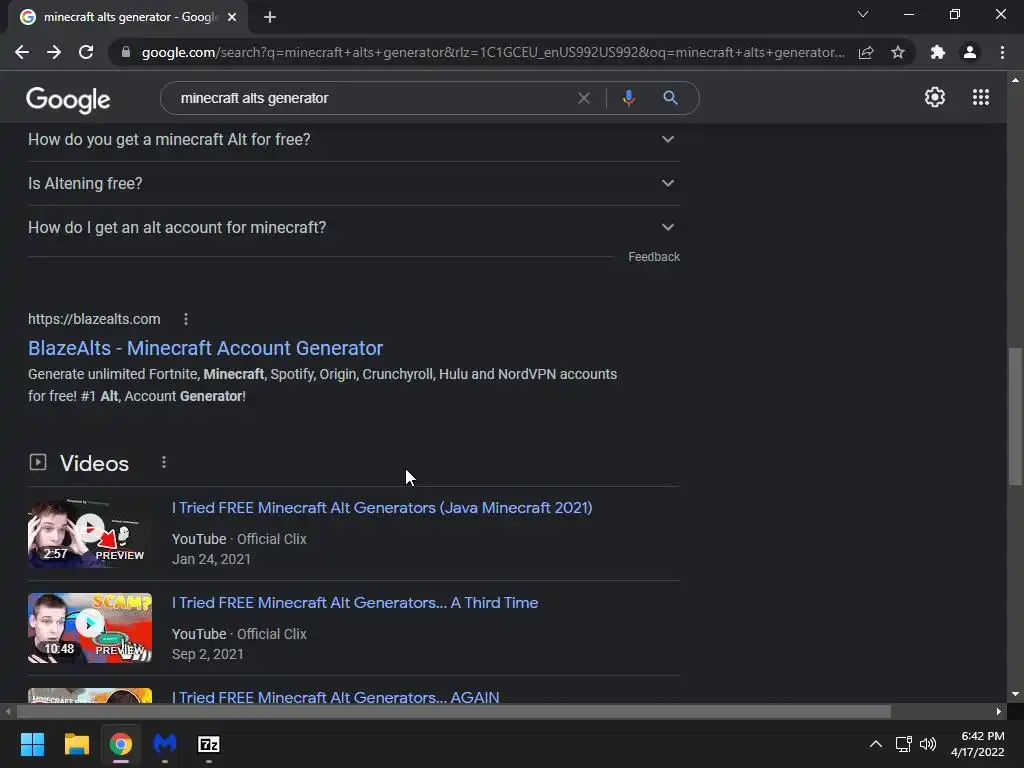Screen dimensions: 1024x768
Task: Show hidden system tray icons
Action: point(876,744)
